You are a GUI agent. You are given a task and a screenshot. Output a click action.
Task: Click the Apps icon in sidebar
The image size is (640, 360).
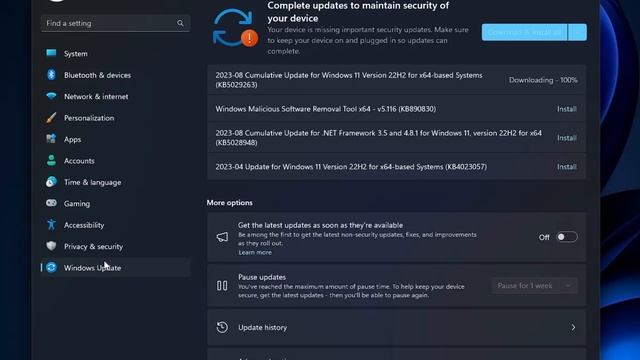(x=51, y=139)
